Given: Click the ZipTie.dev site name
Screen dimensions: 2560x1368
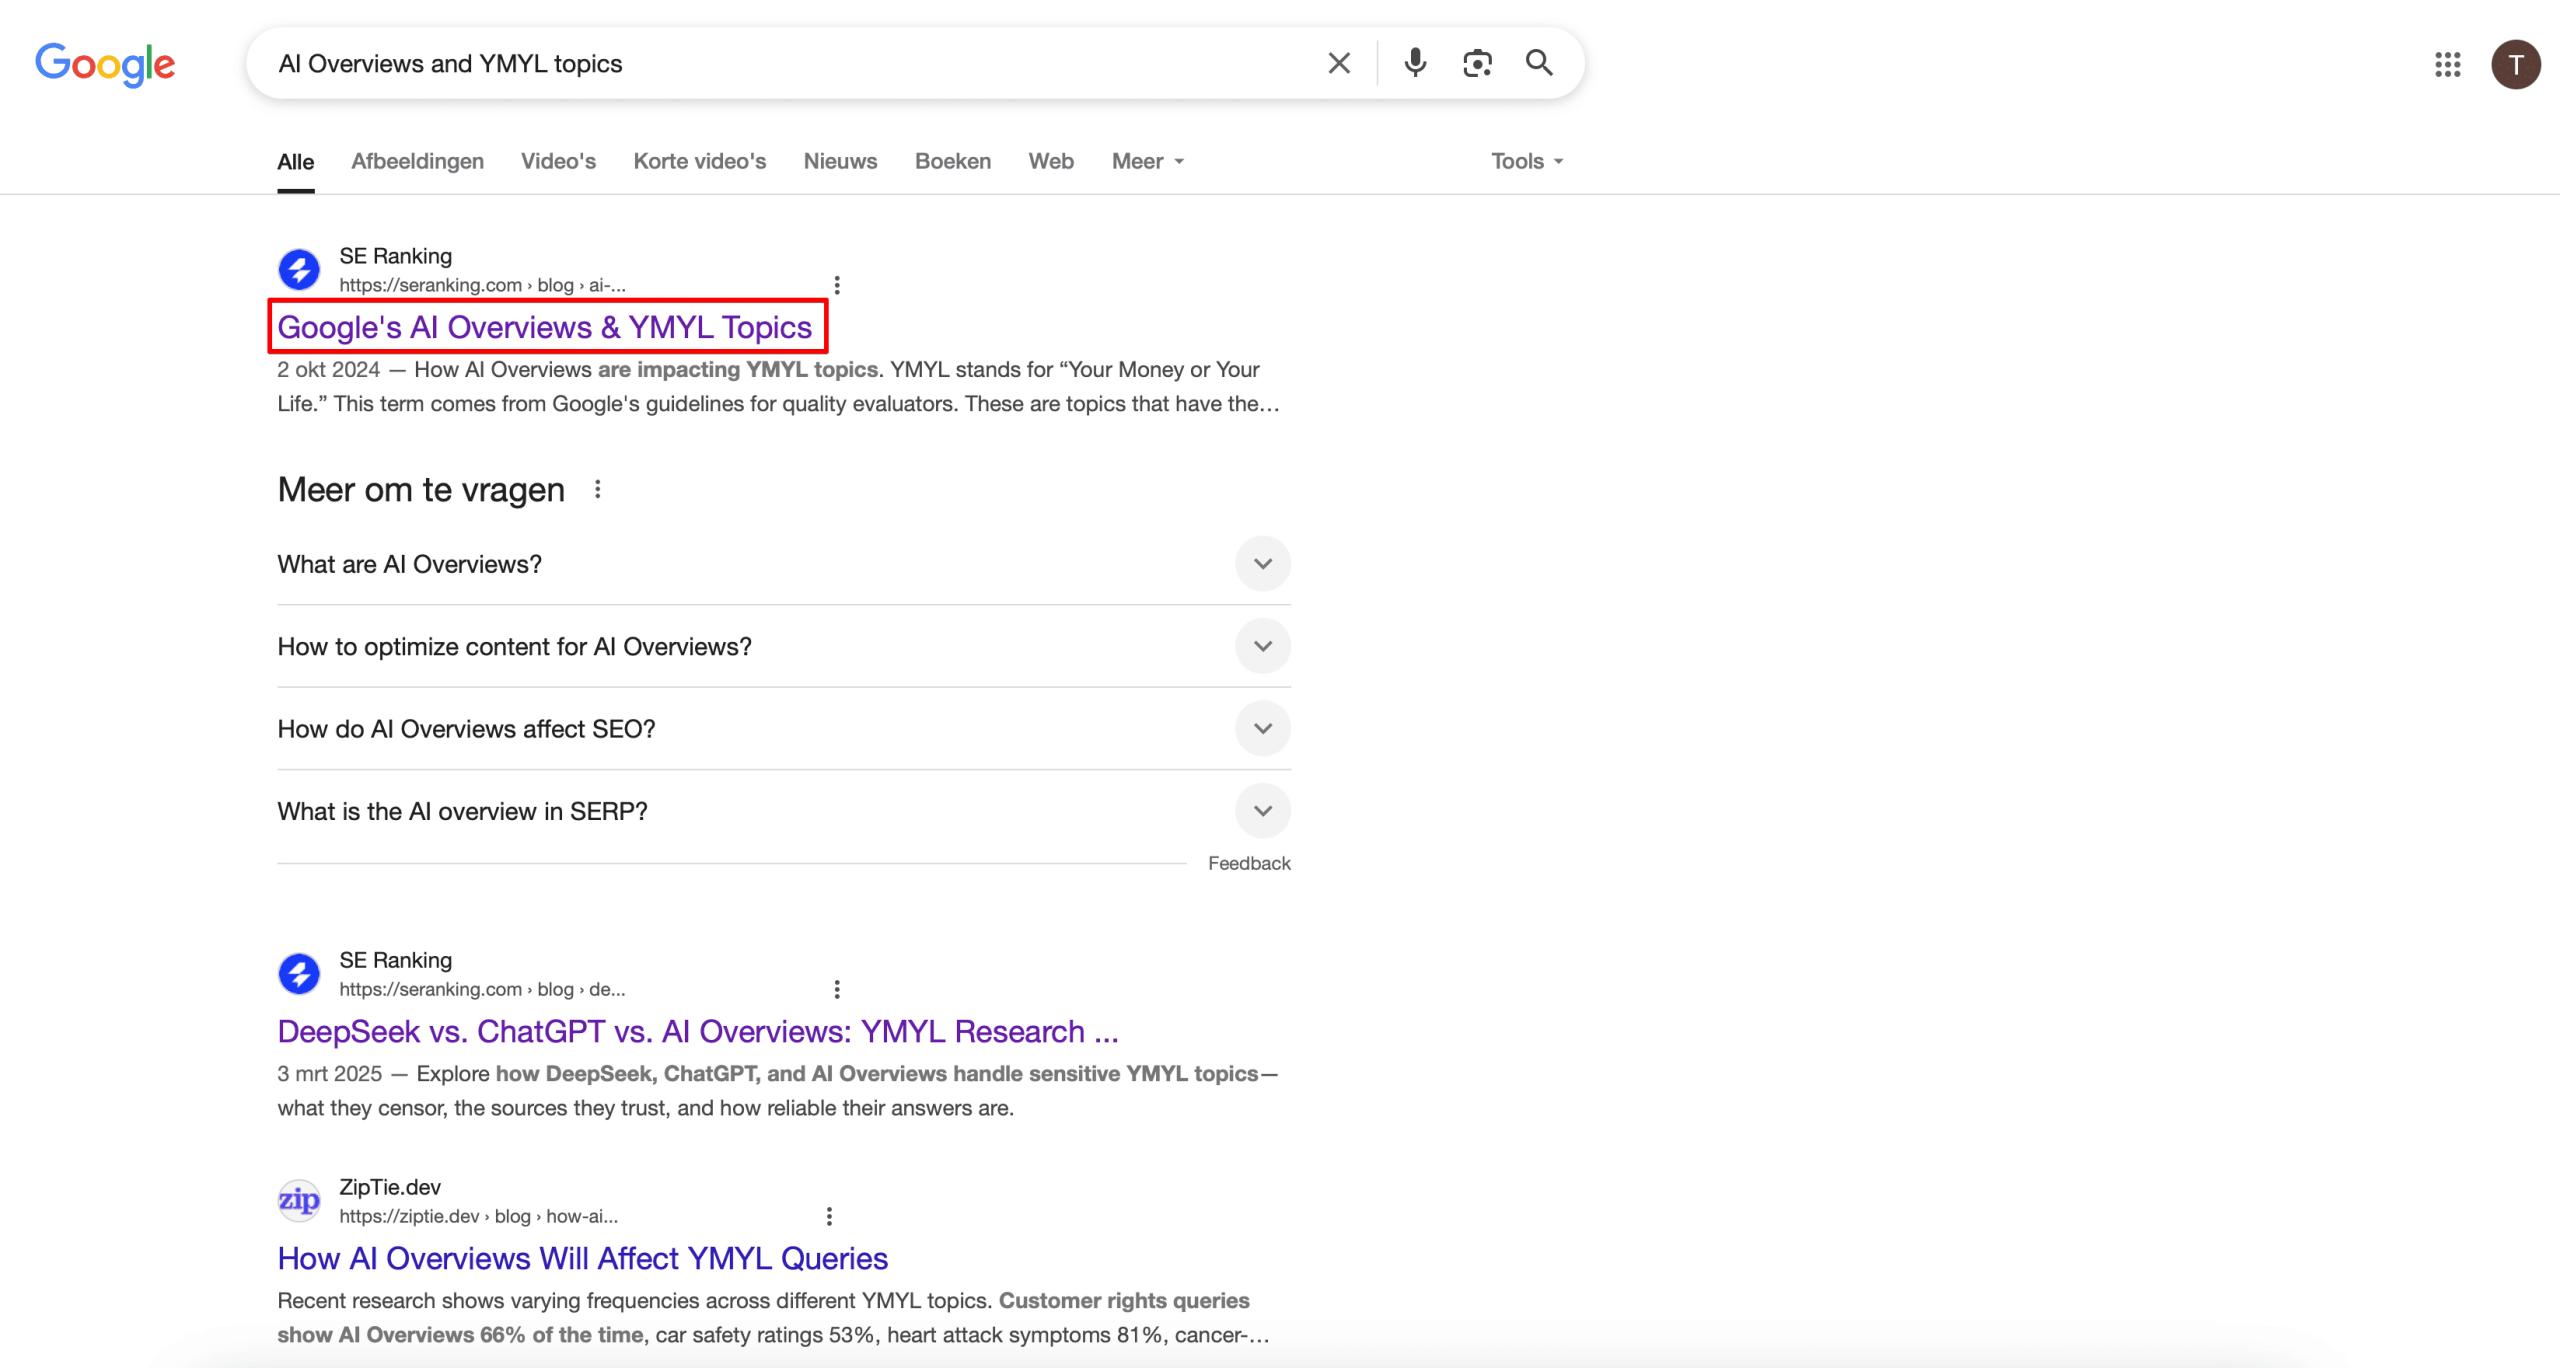Looking at the screenshot, I should point(390,1187).
